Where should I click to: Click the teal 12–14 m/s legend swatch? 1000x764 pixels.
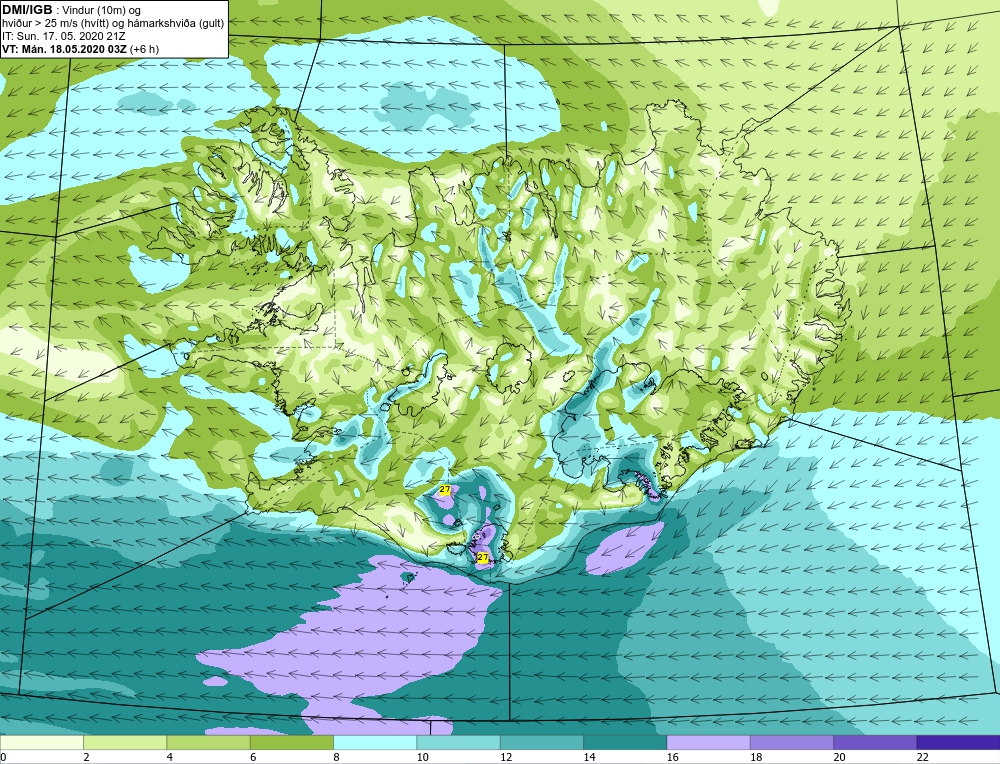click(541, 742)
